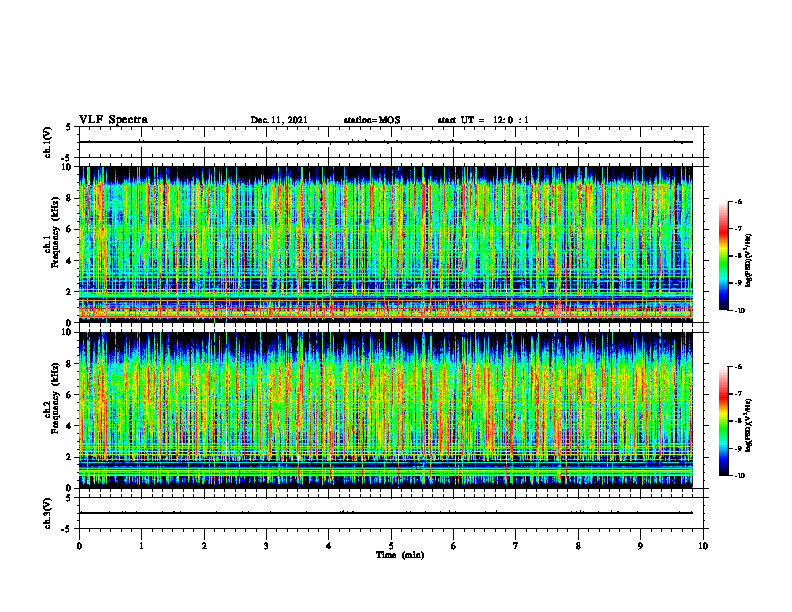
Task: Select the date text "Dec. 11, 2021"
Action: [x=279, y=120]
